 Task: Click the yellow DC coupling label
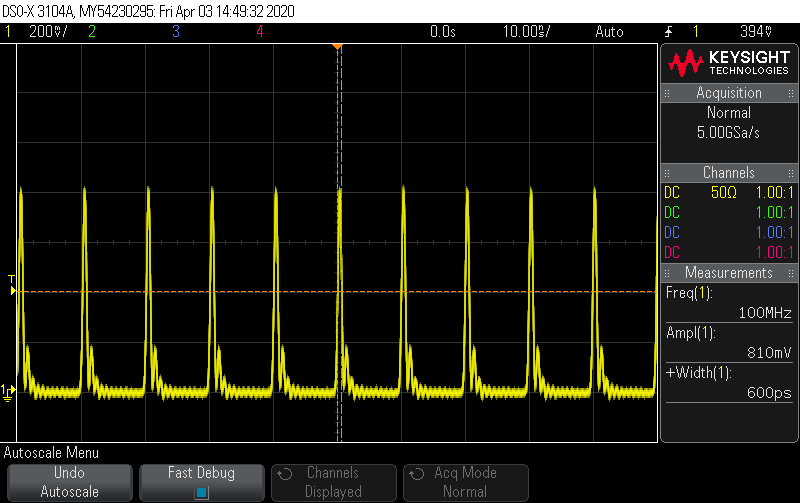coord(672,193)
